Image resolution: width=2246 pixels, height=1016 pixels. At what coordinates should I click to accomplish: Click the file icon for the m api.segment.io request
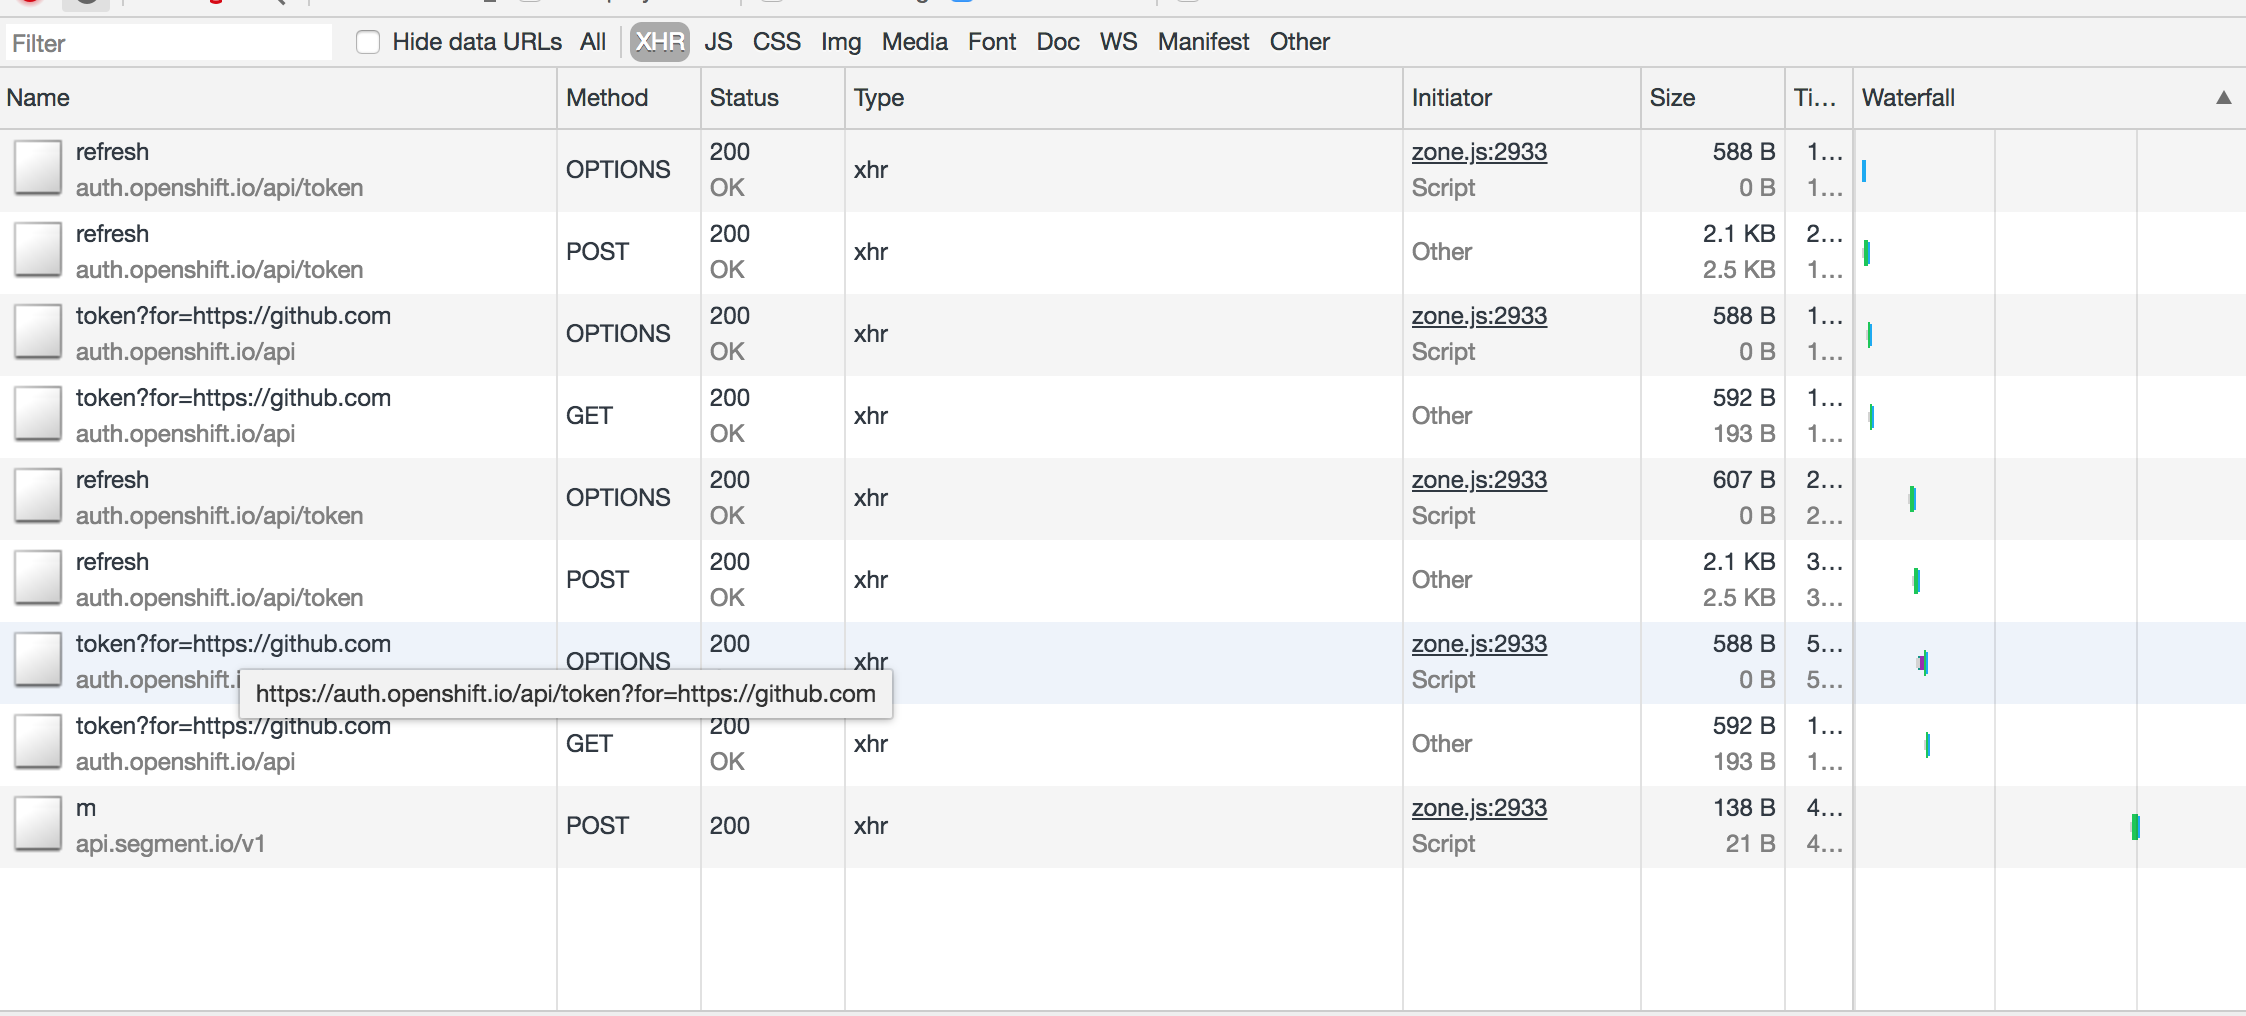[37, 824]
